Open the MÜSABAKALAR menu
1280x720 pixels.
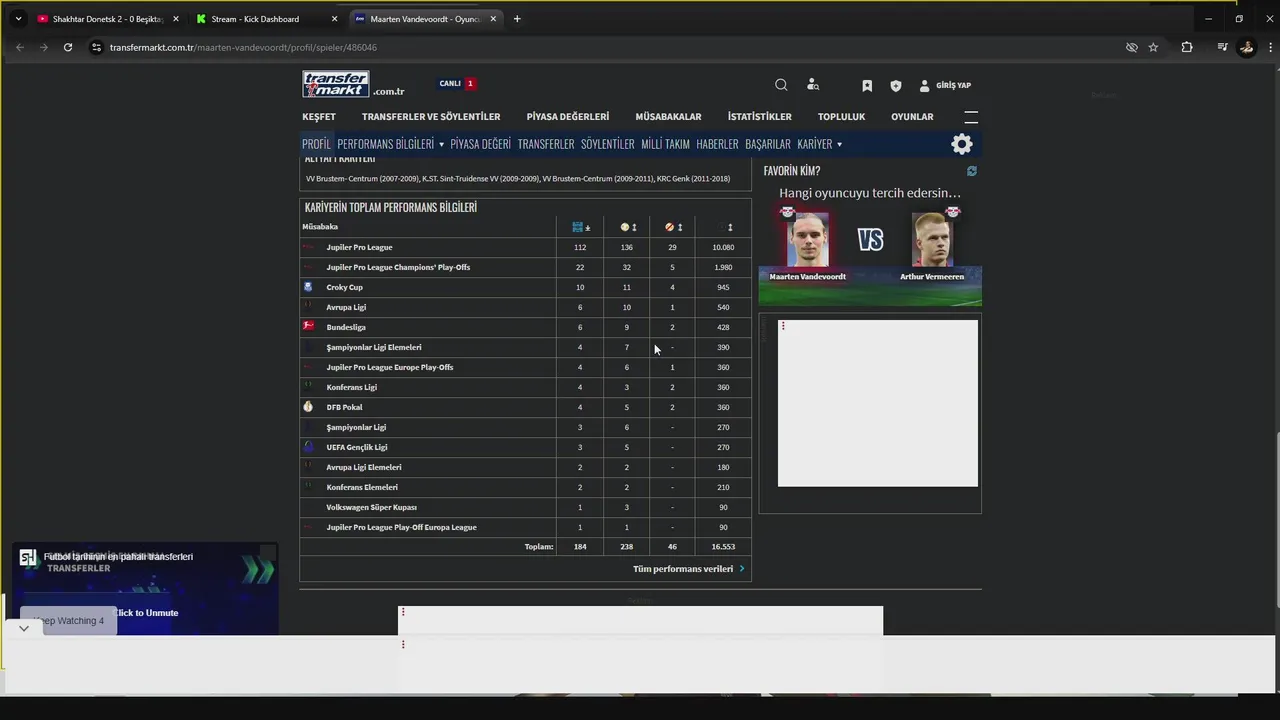pos(668,117)
